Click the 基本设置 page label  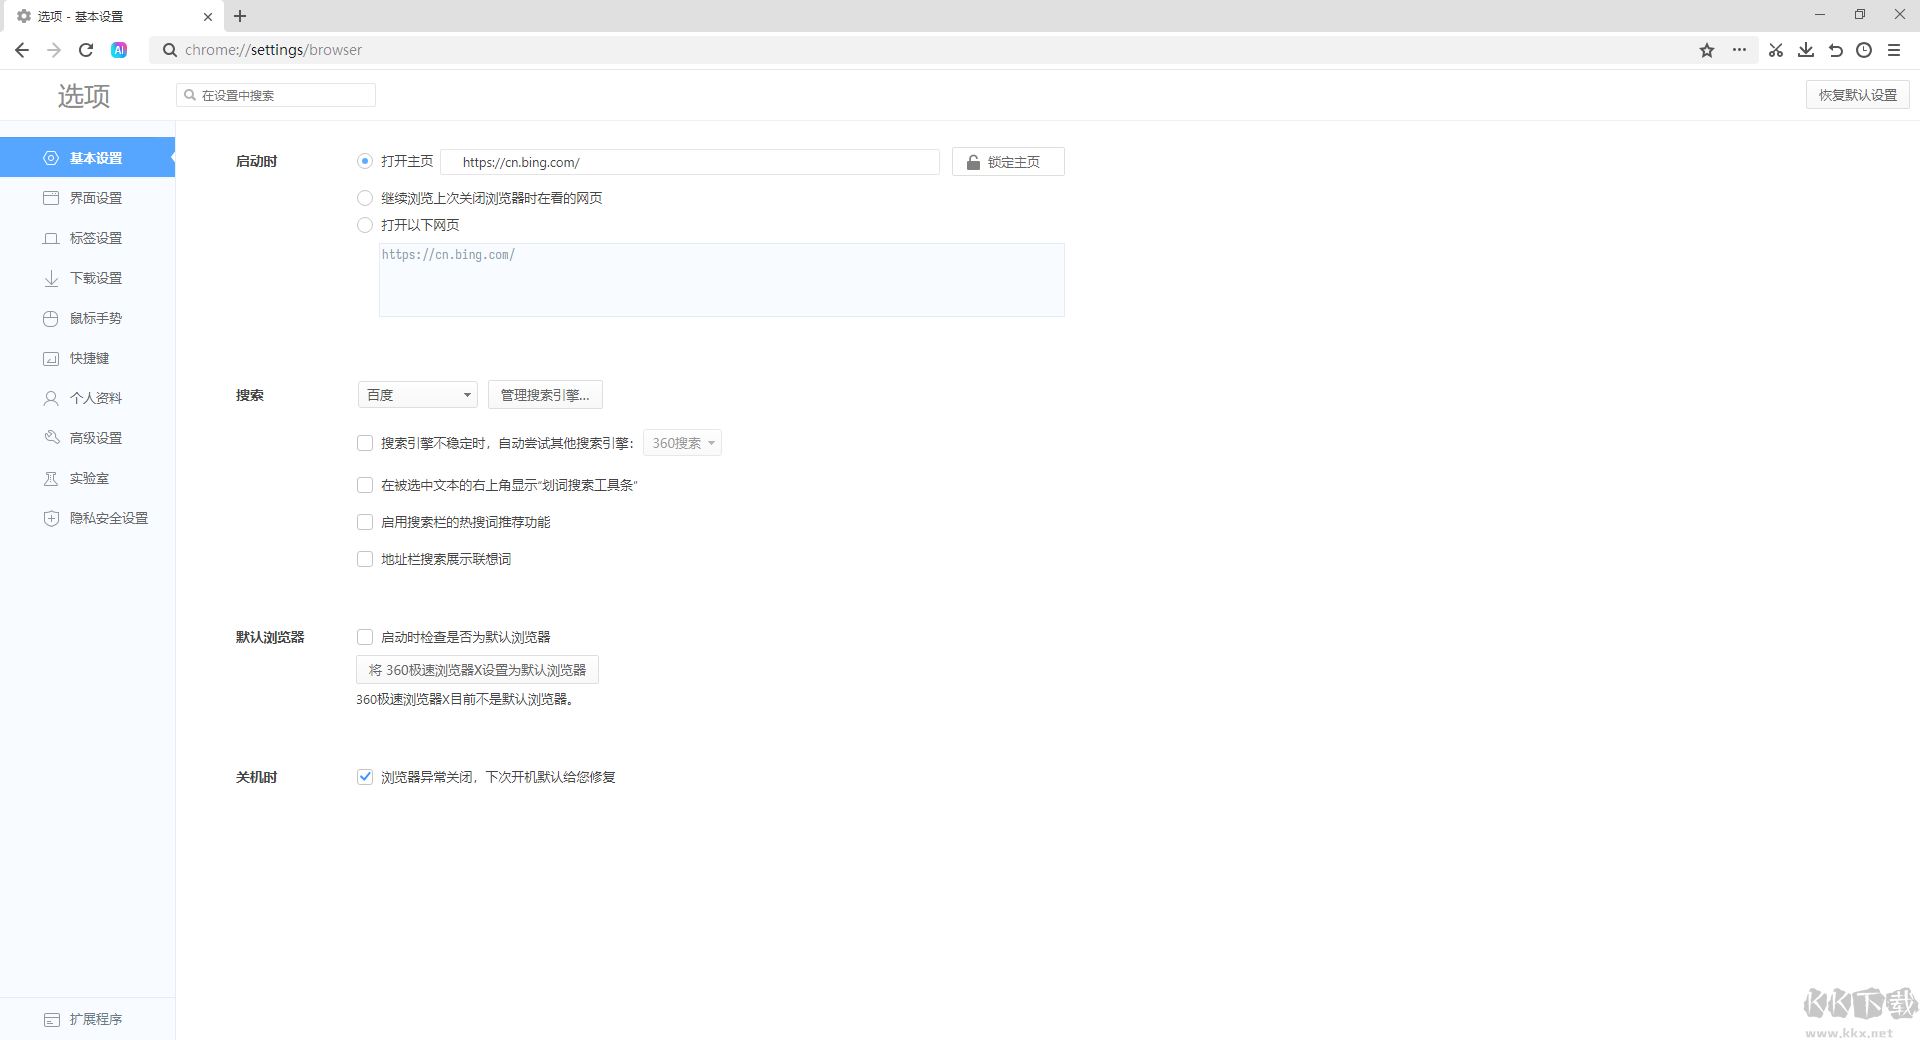tap(96, 158)
